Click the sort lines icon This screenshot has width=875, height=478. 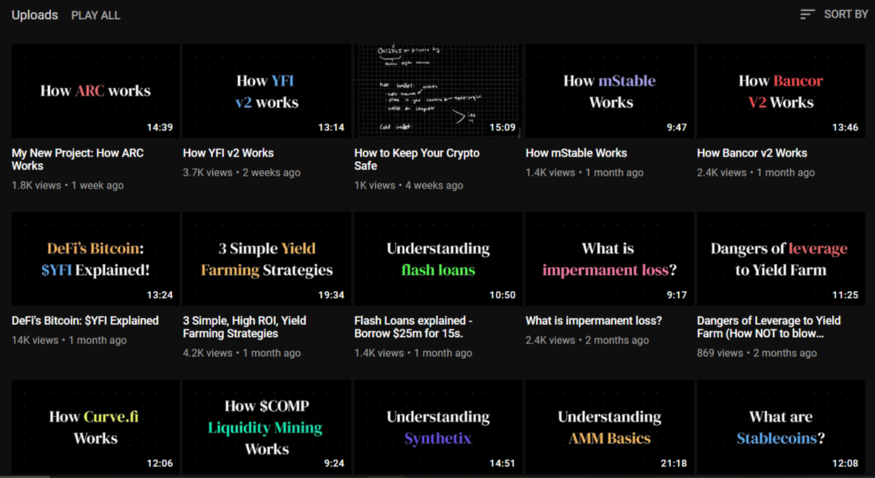pyautogui.click(x=808, y=15)
